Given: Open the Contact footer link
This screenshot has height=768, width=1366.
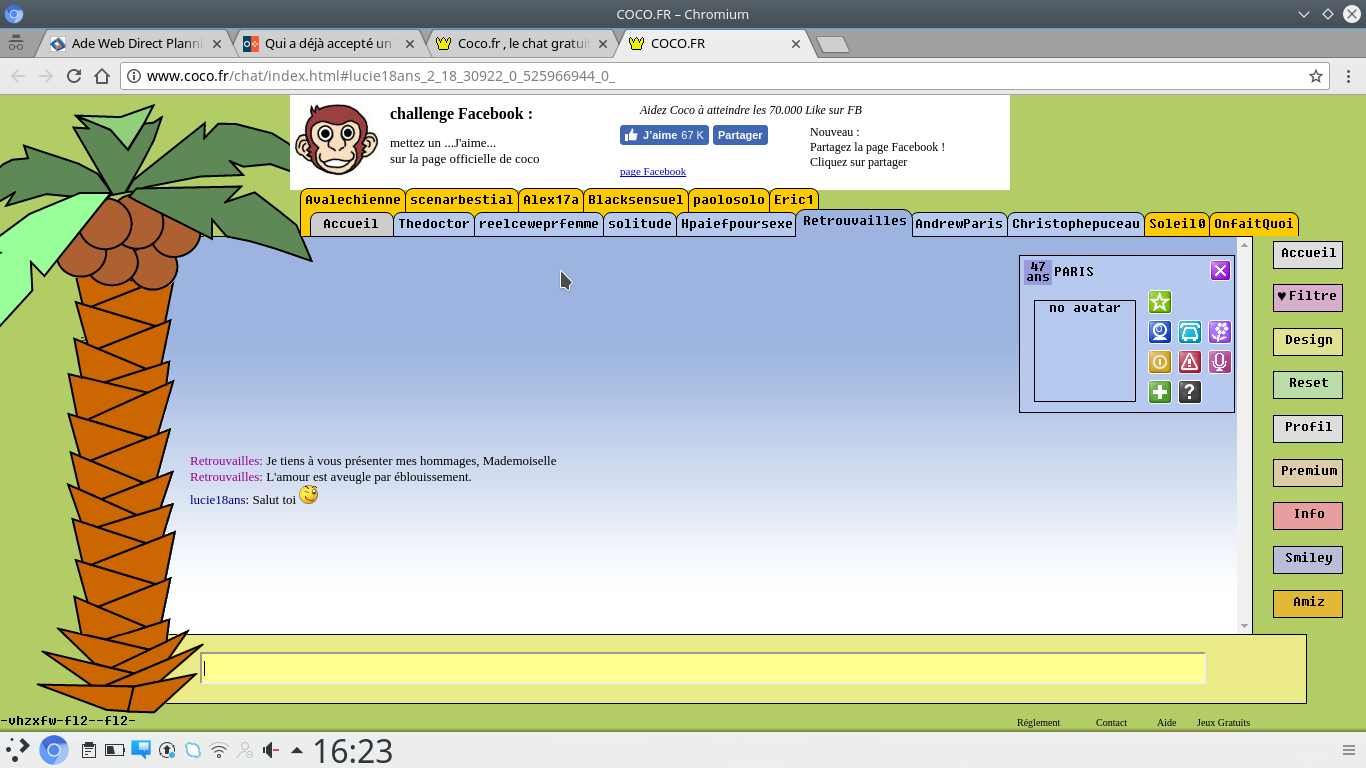Looking at the screenshot, I should (x=1111, y=722).
